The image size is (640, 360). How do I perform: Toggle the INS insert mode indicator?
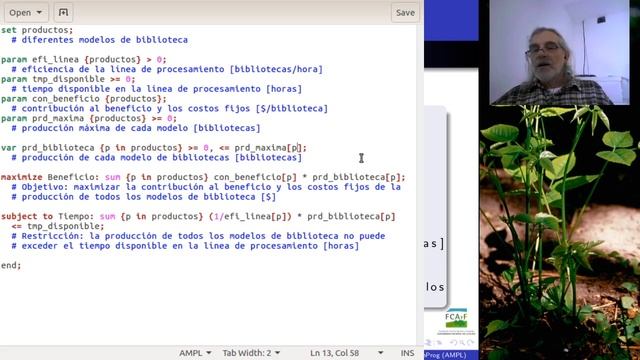pyautogui.click(x=407, y=353)
